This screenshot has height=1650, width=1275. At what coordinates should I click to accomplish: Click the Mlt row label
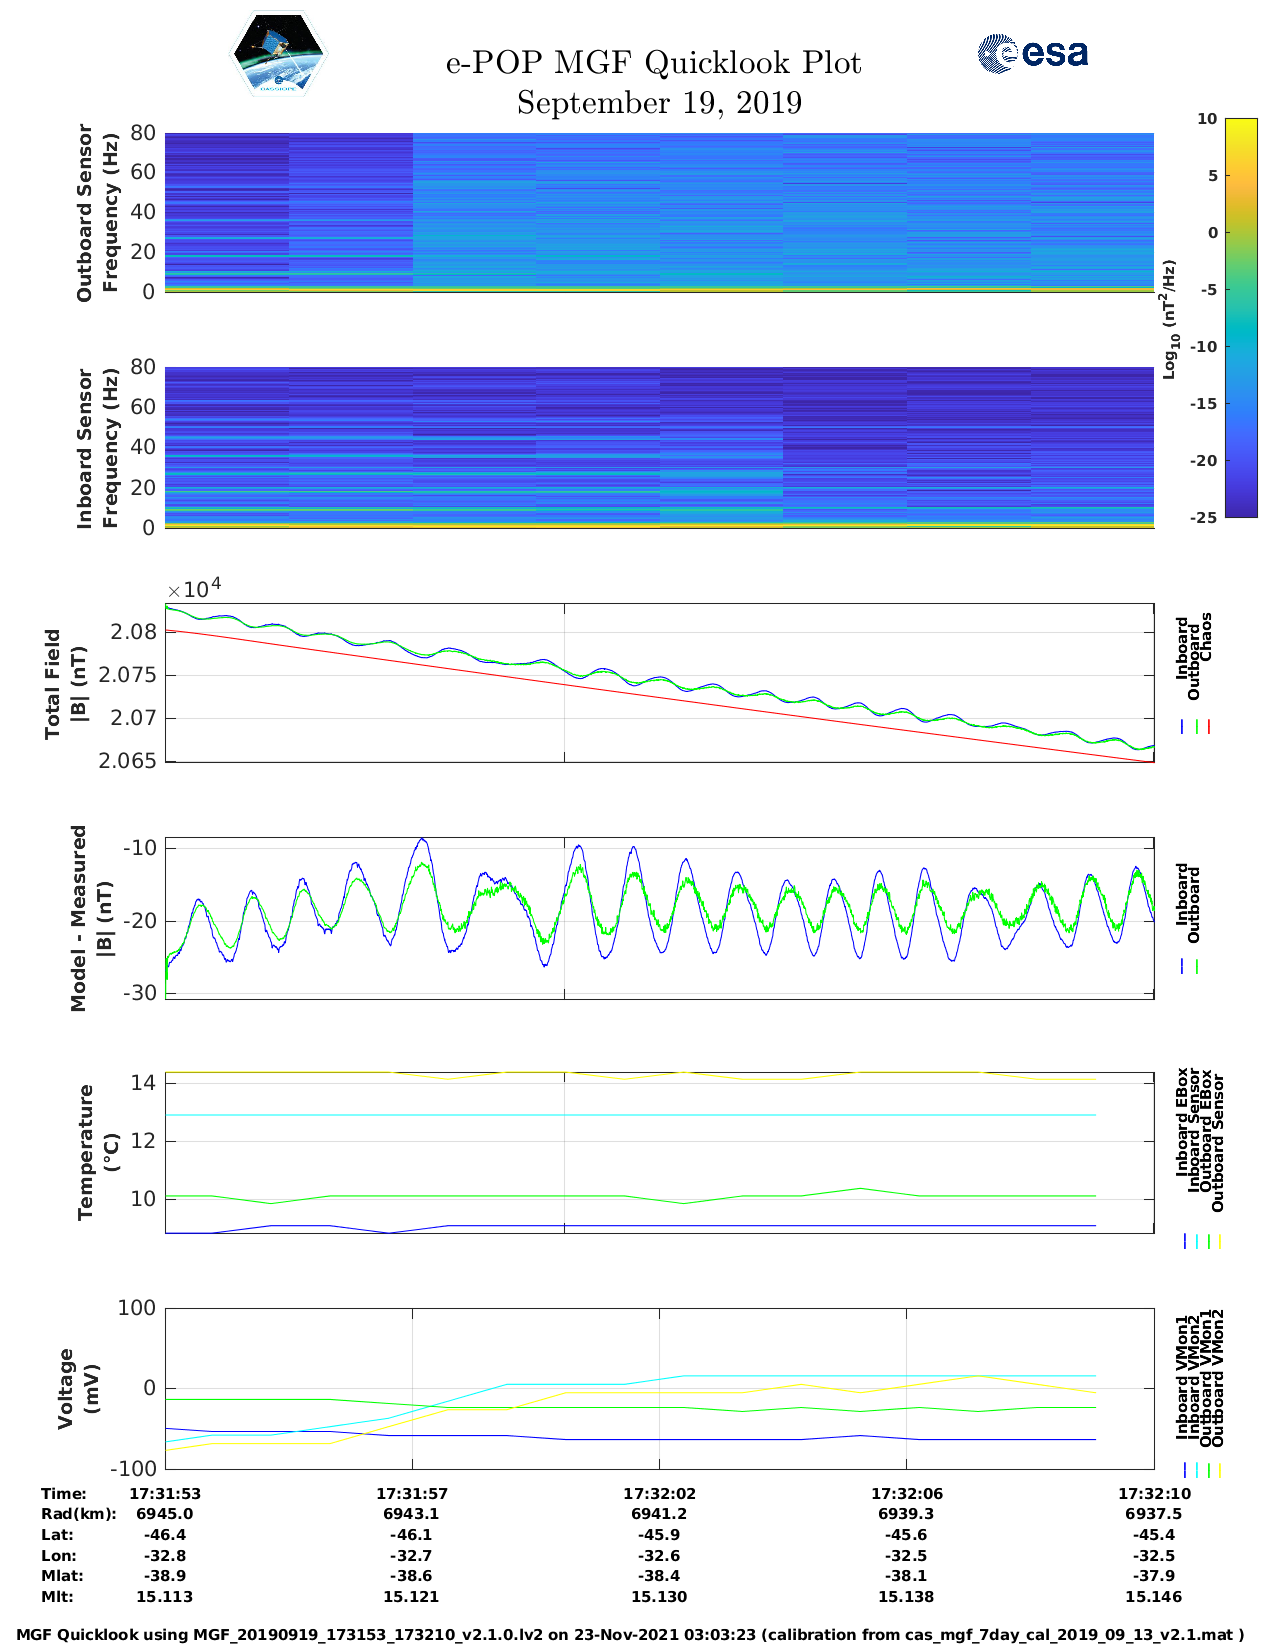pos(57,1597)
